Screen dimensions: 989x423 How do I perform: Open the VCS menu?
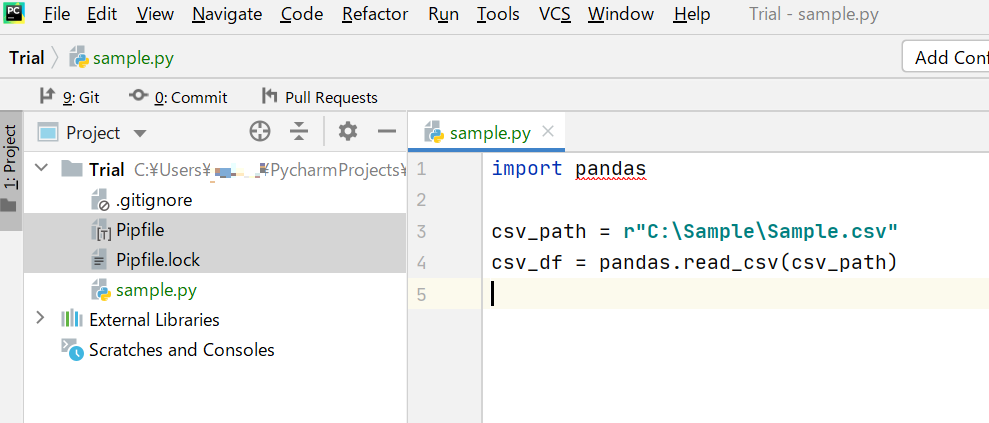555,14
